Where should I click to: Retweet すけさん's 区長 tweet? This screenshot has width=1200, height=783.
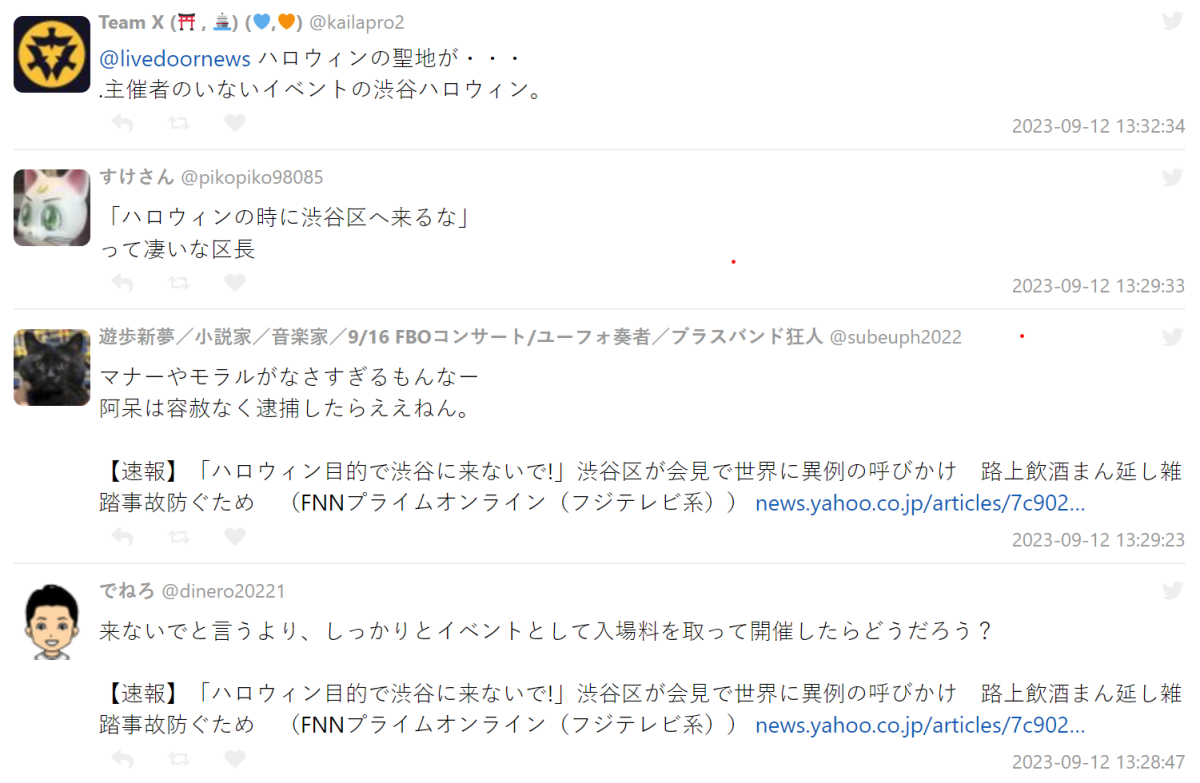pyautogui.click(x=179, y=283)
